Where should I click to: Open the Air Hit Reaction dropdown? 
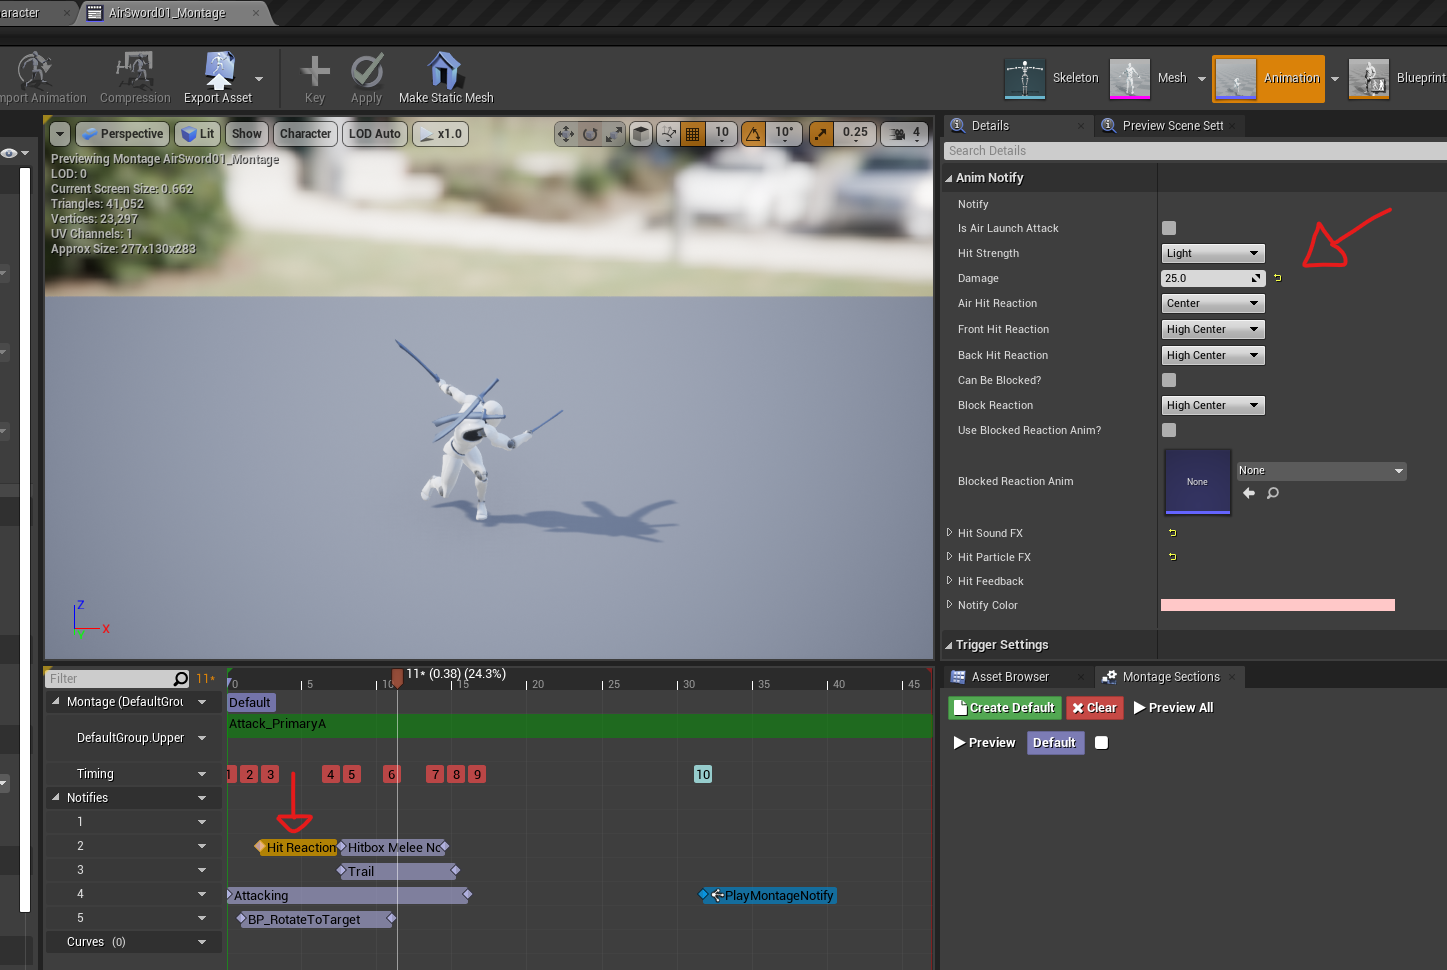(1212, 303)
